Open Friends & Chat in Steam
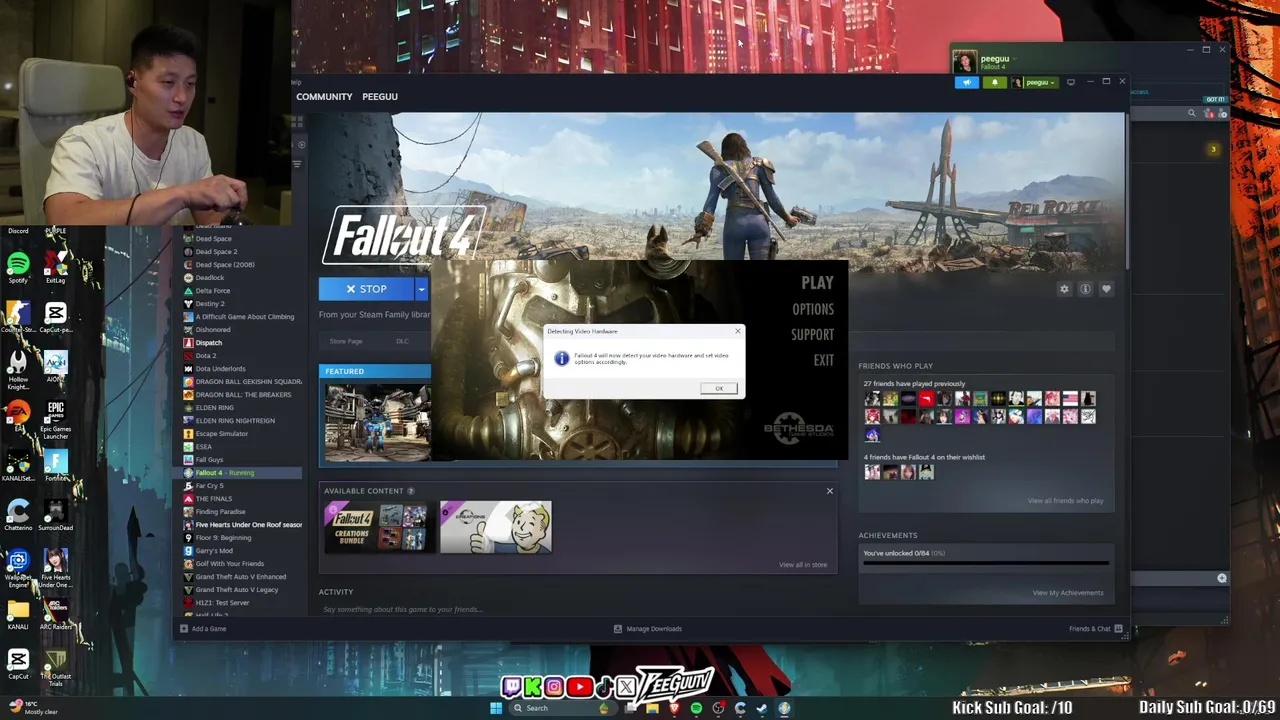 click(x=1096, y=629)
